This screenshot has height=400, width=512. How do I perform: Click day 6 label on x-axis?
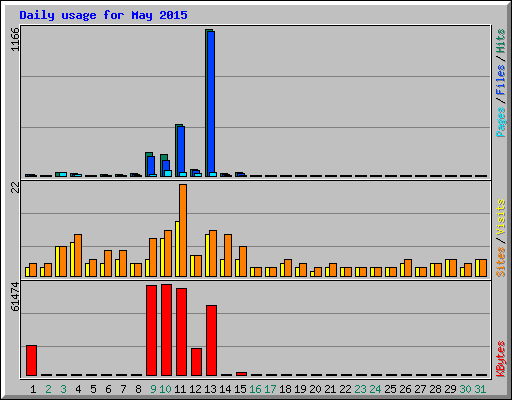[108, 389]
